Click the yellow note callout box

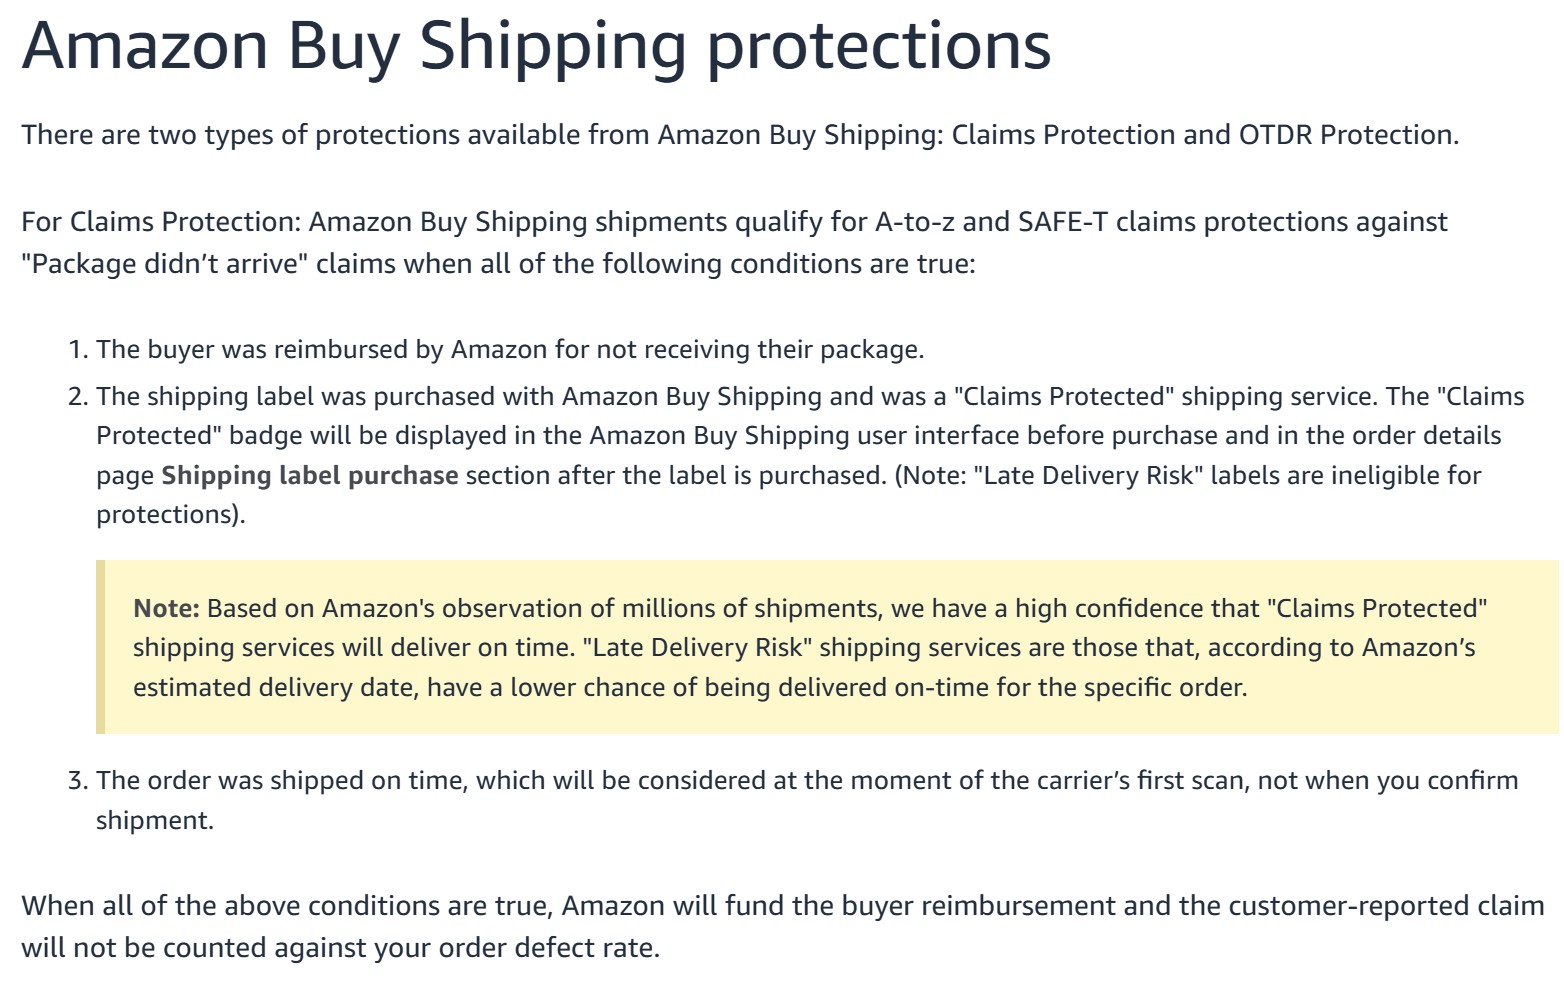click(827, 647)
